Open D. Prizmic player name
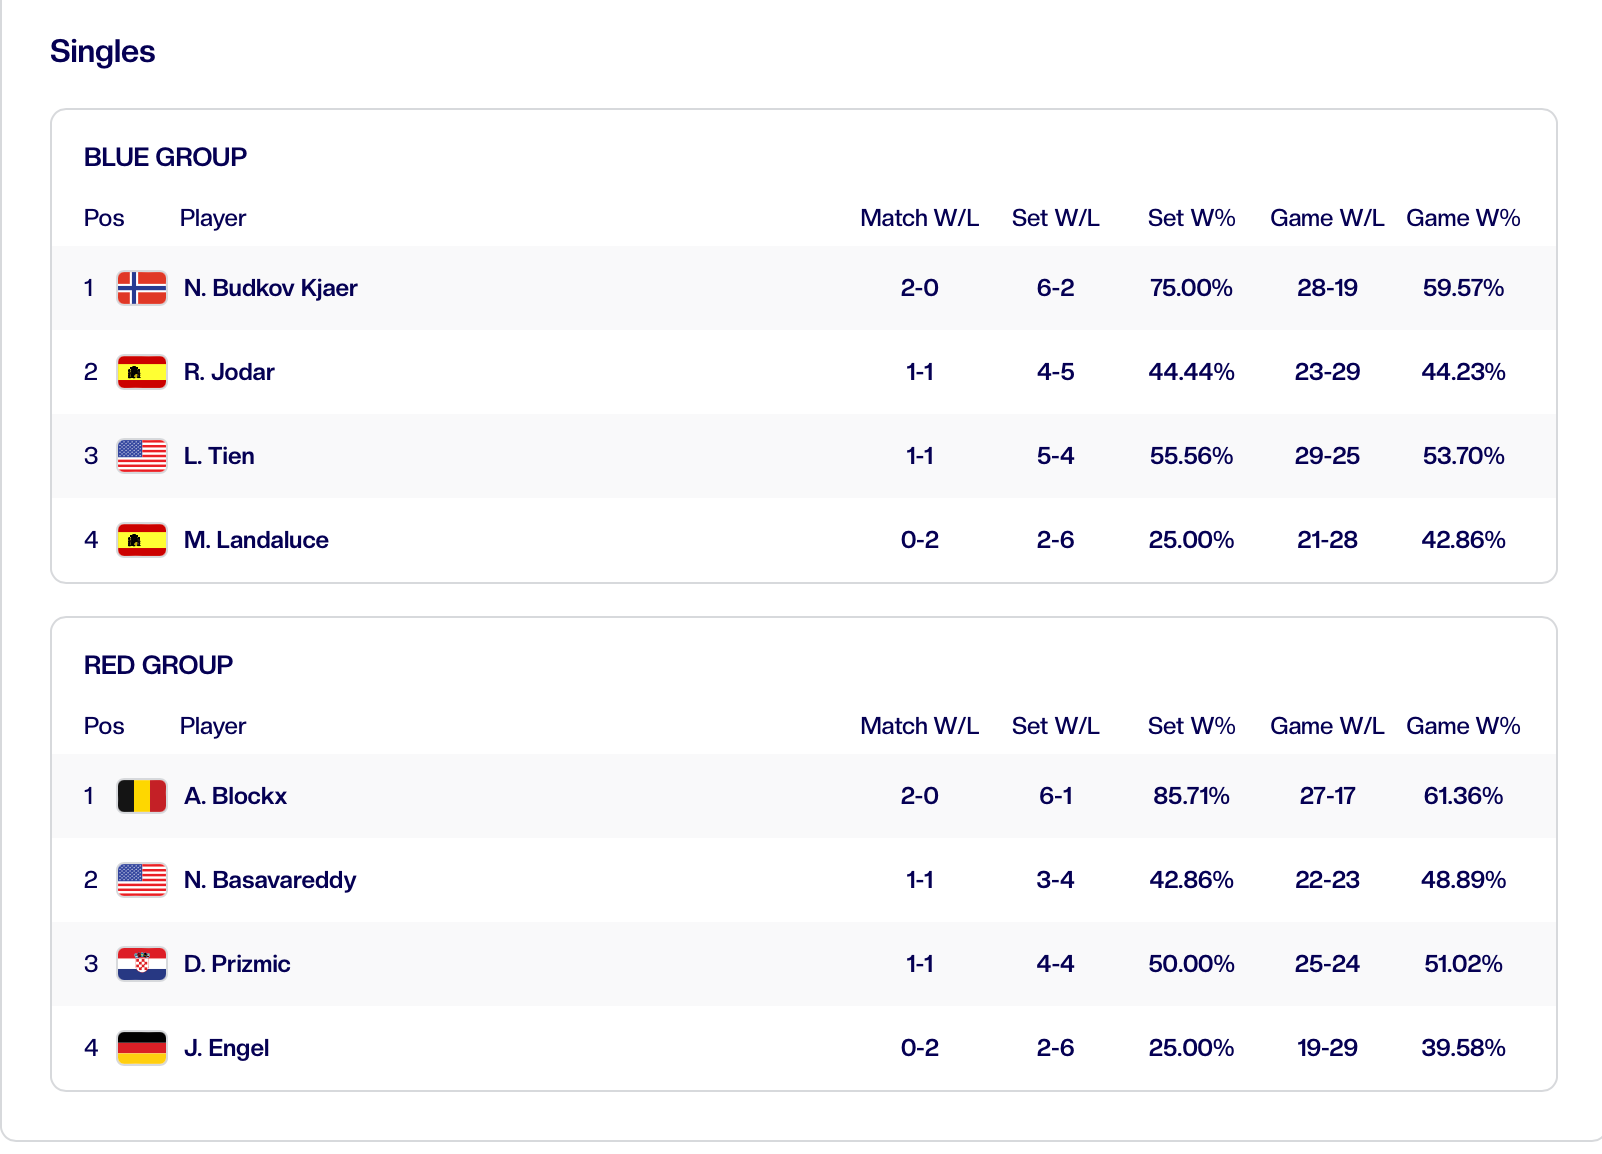This screenshot has height=1154, width=1602. pos(237,964)
